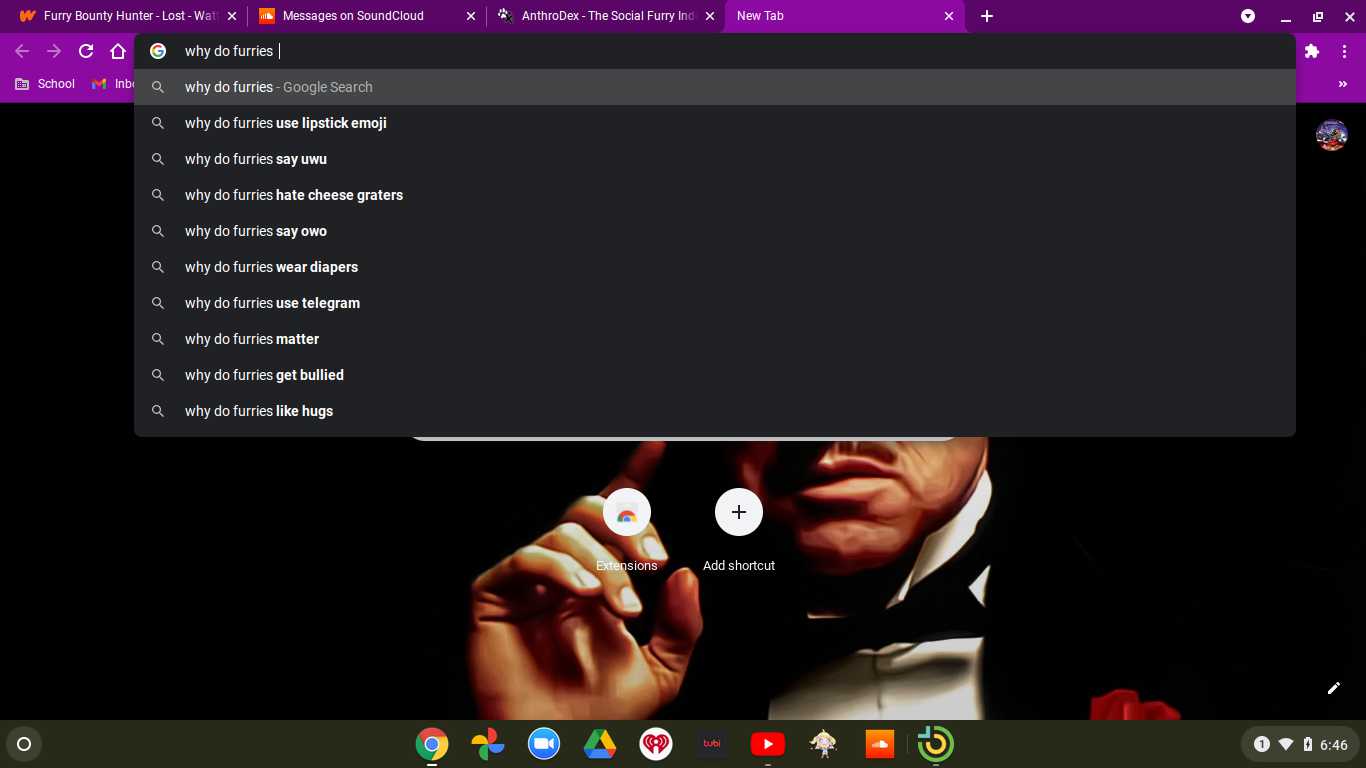
Task: Open Zoom from the shelf
Action: pyautogui.click(x=544, y=744)
